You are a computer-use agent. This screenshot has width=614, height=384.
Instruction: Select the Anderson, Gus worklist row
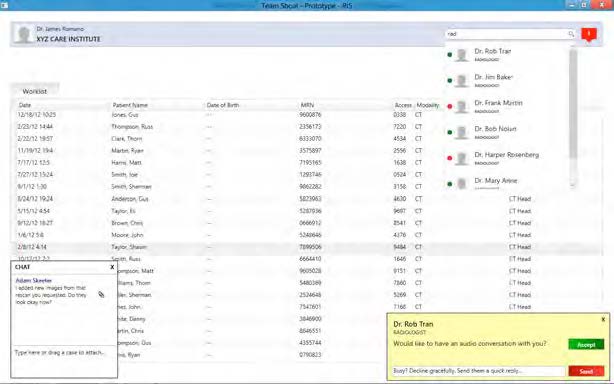click(307, 199)
